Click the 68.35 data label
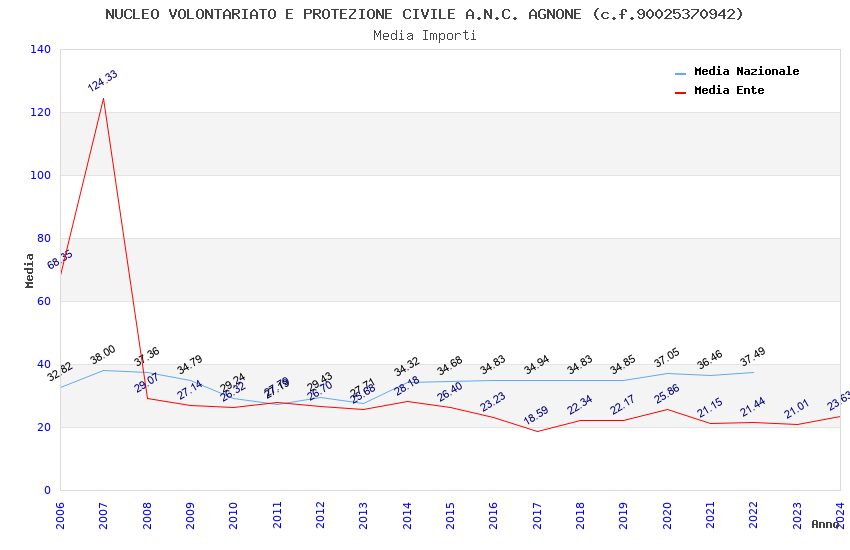This screenshot has height=550, width=850. click(60, 260)
